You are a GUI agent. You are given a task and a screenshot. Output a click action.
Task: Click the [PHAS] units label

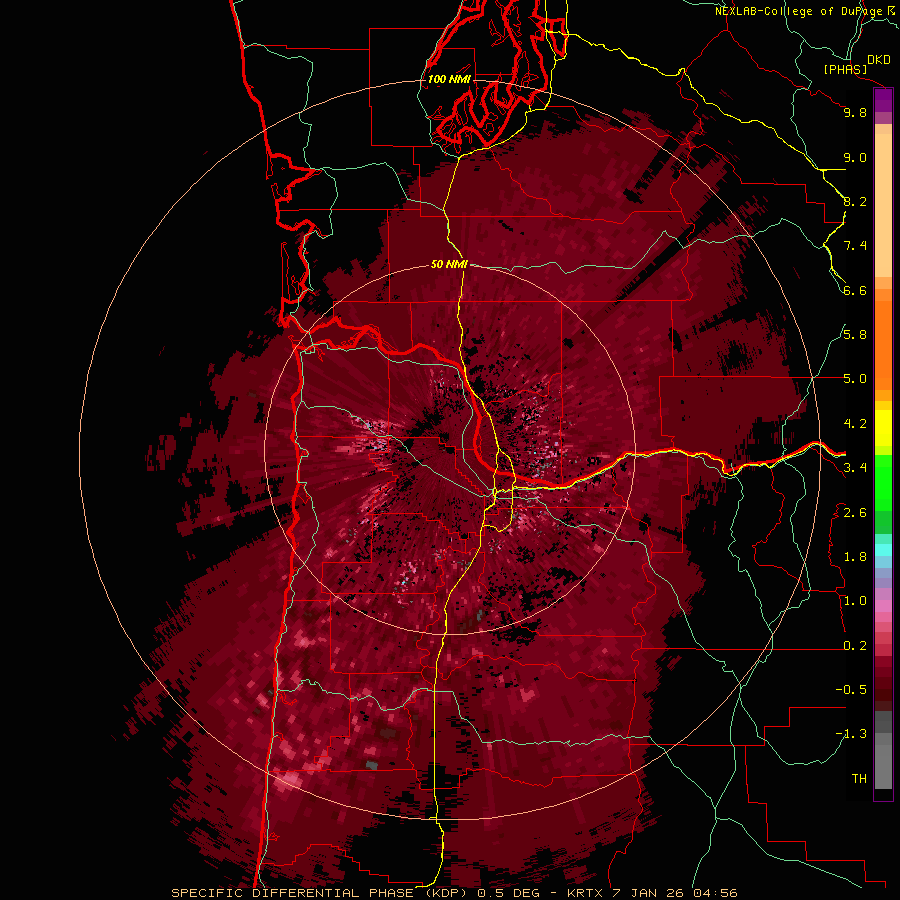pyautogui.click(x=845, y=69)
